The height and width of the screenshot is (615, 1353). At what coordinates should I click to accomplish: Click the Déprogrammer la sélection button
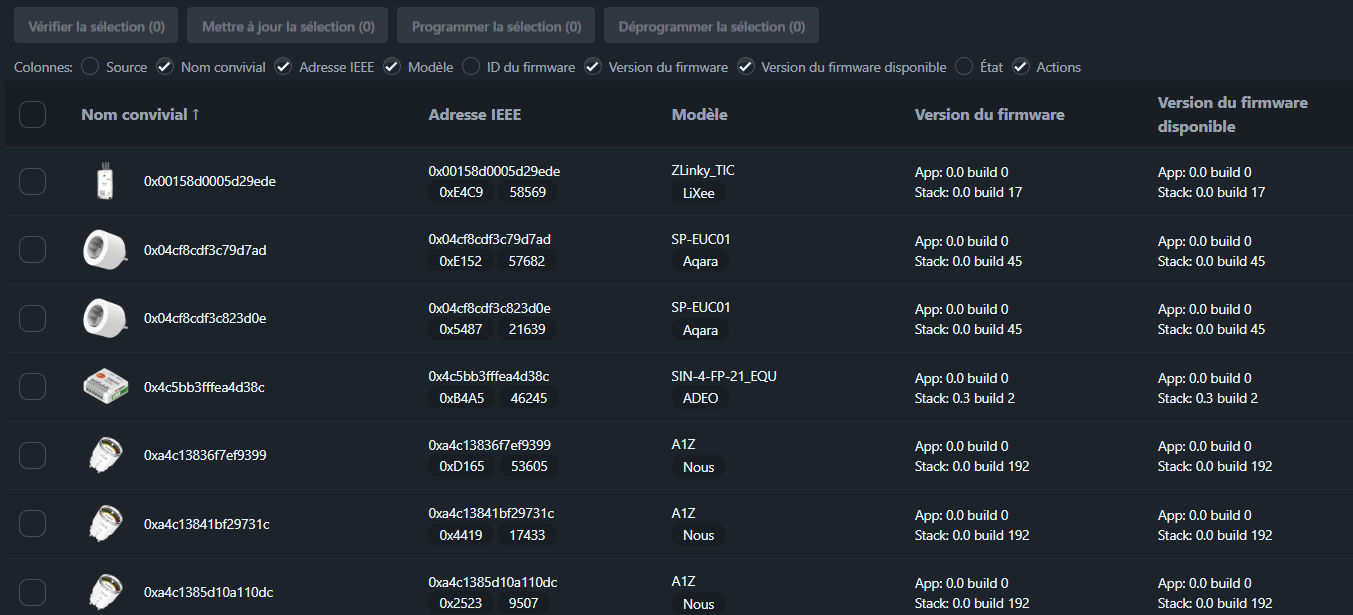pos(711,26)
